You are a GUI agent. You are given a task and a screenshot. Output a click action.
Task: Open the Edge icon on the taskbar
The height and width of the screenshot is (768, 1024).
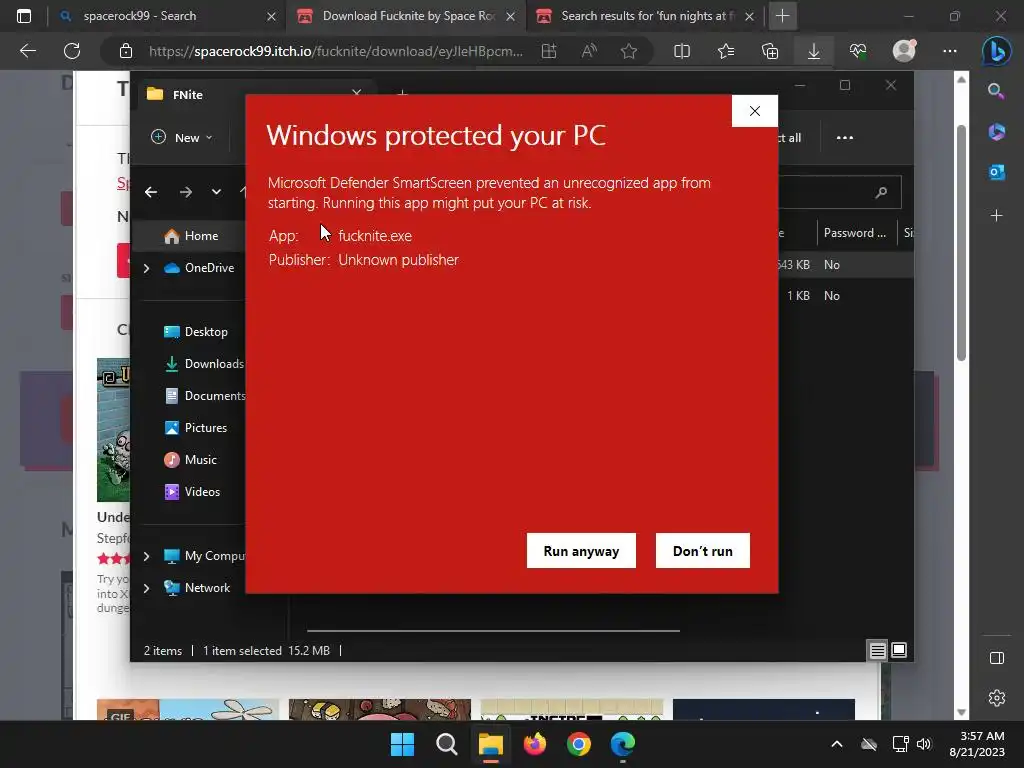(622, 744)
